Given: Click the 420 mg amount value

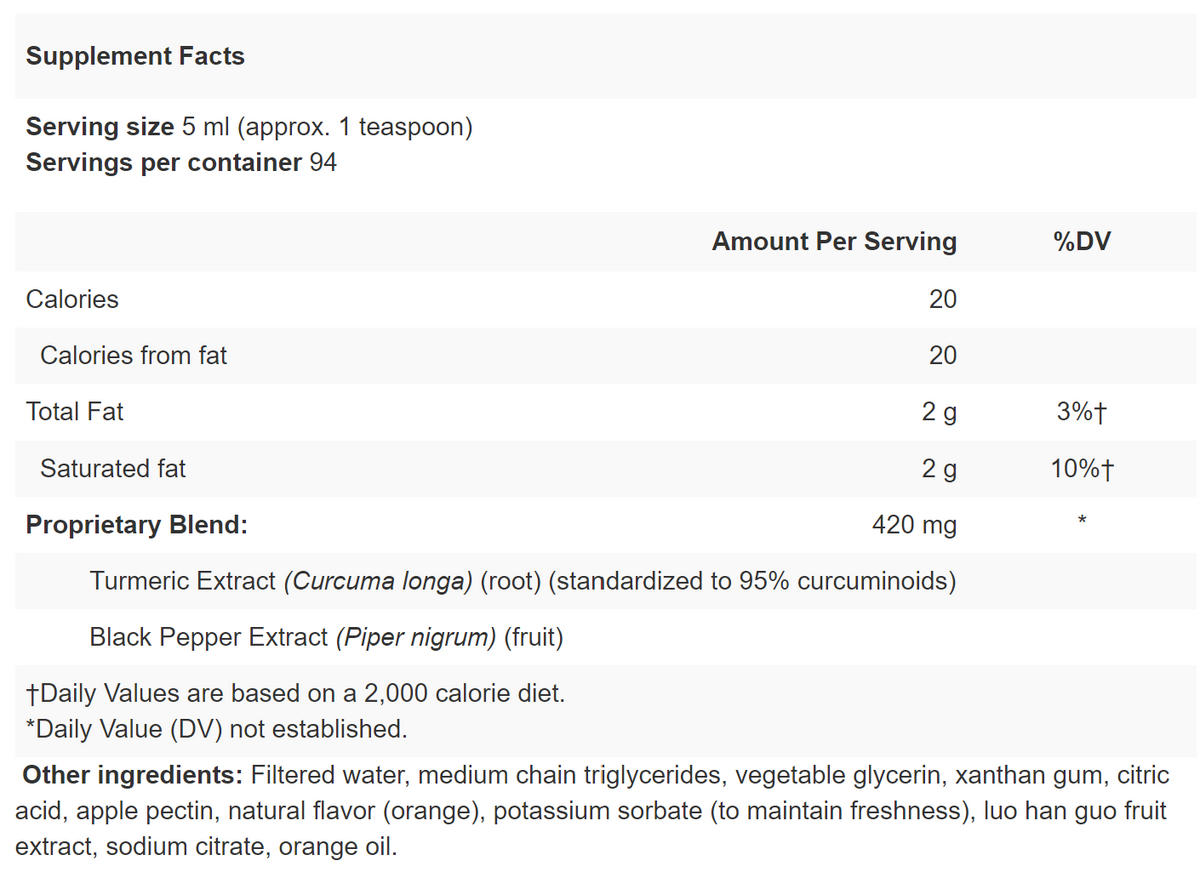Looking at the screenshot, I should click(x=914, y=524).
